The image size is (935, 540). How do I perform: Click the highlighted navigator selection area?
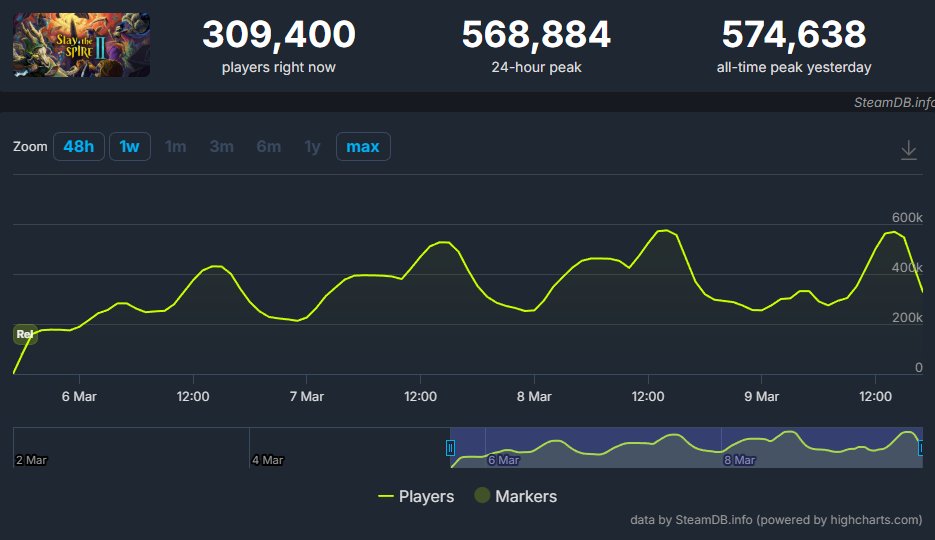point(686,447)
